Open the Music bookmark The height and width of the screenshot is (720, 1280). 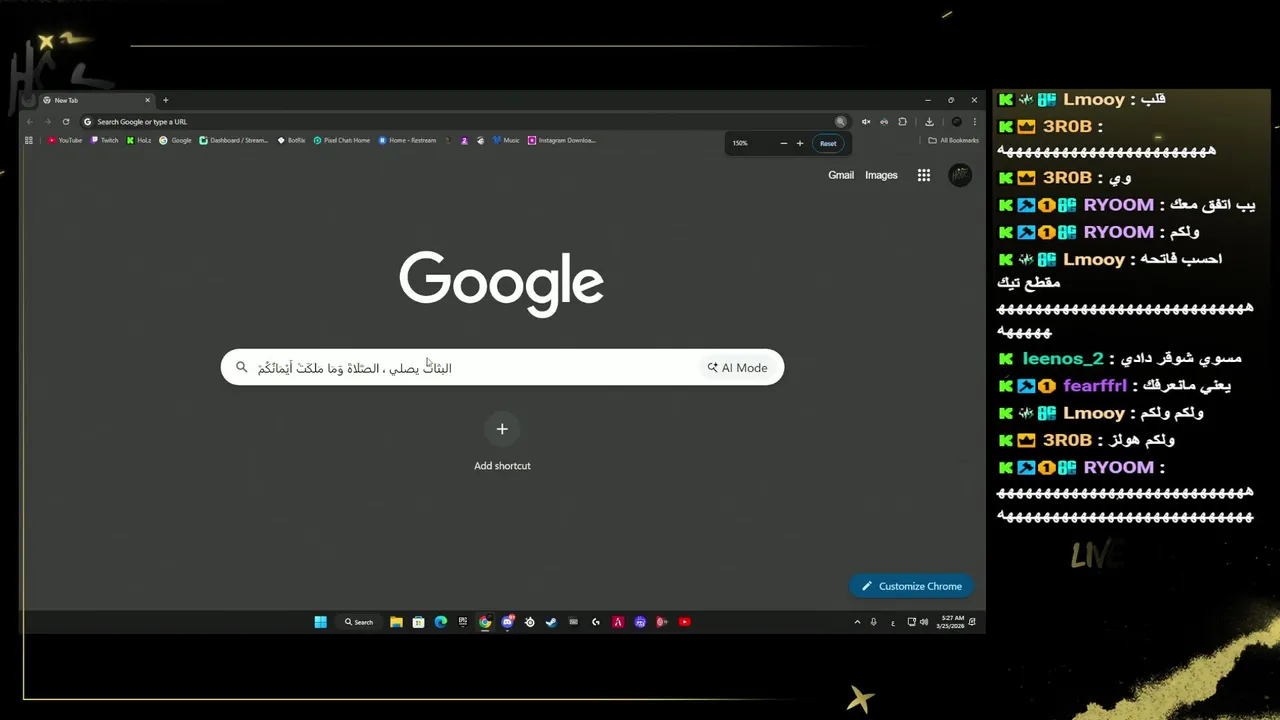point(506,140)
